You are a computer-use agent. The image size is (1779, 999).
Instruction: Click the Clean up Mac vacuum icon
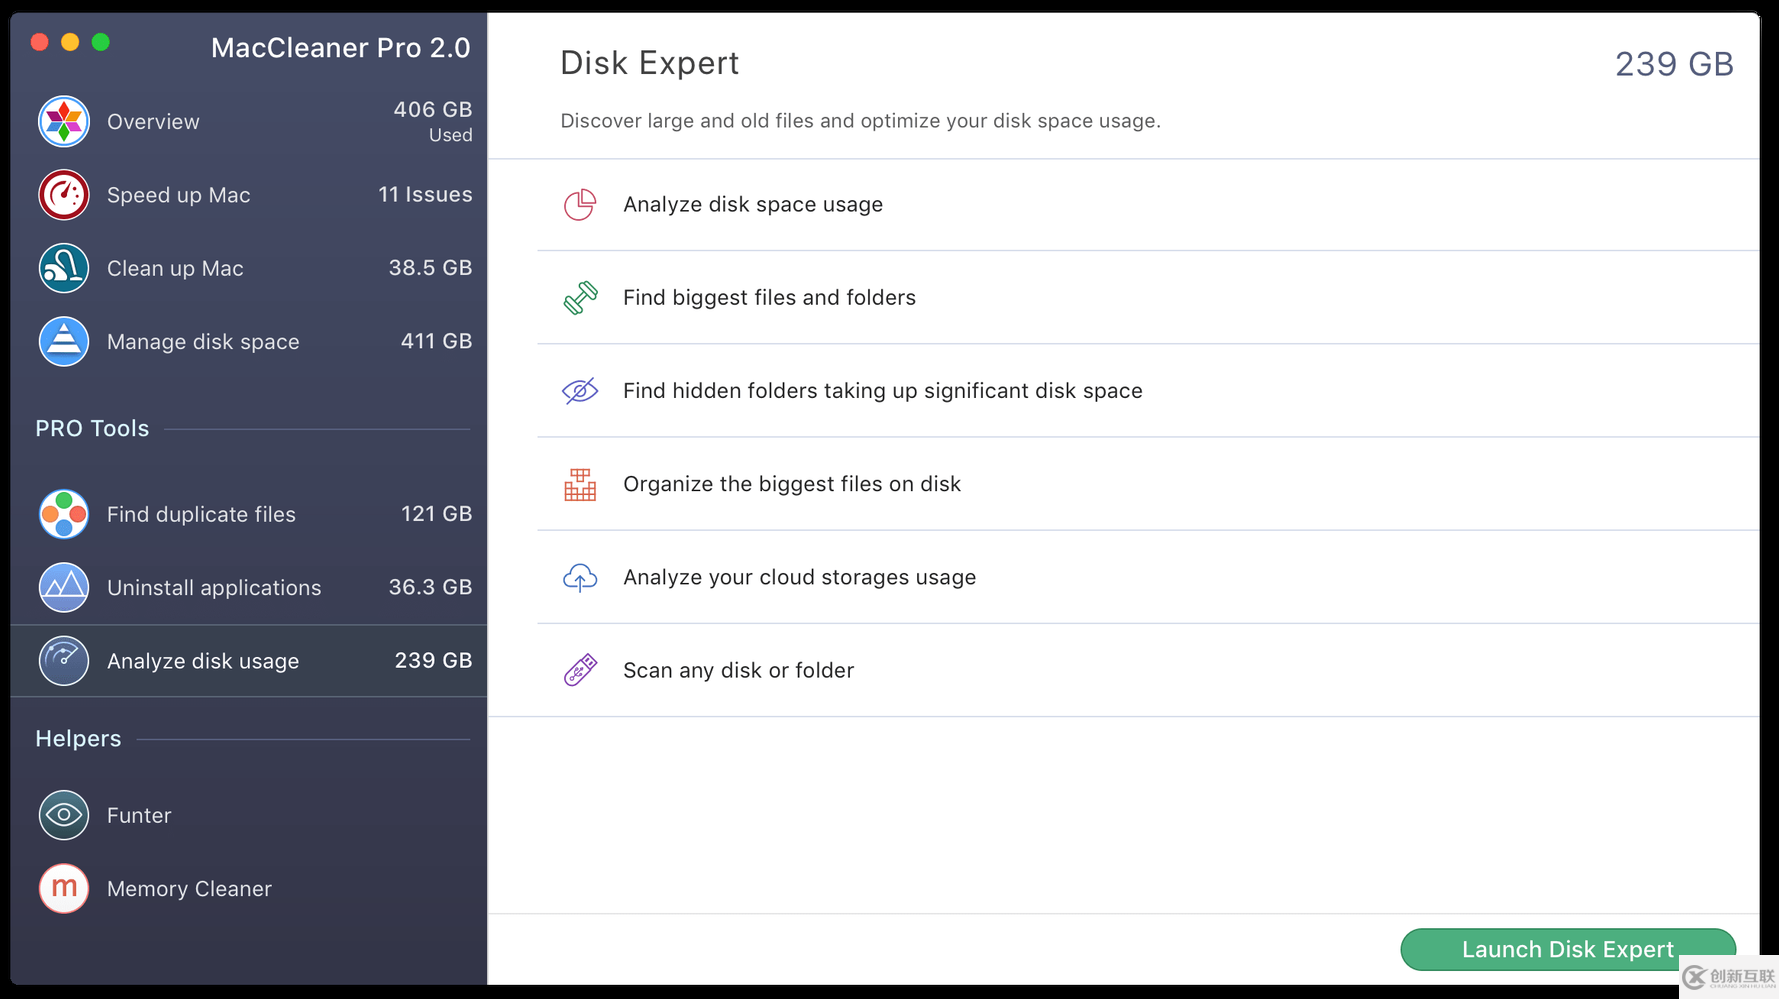pos(63,268)
